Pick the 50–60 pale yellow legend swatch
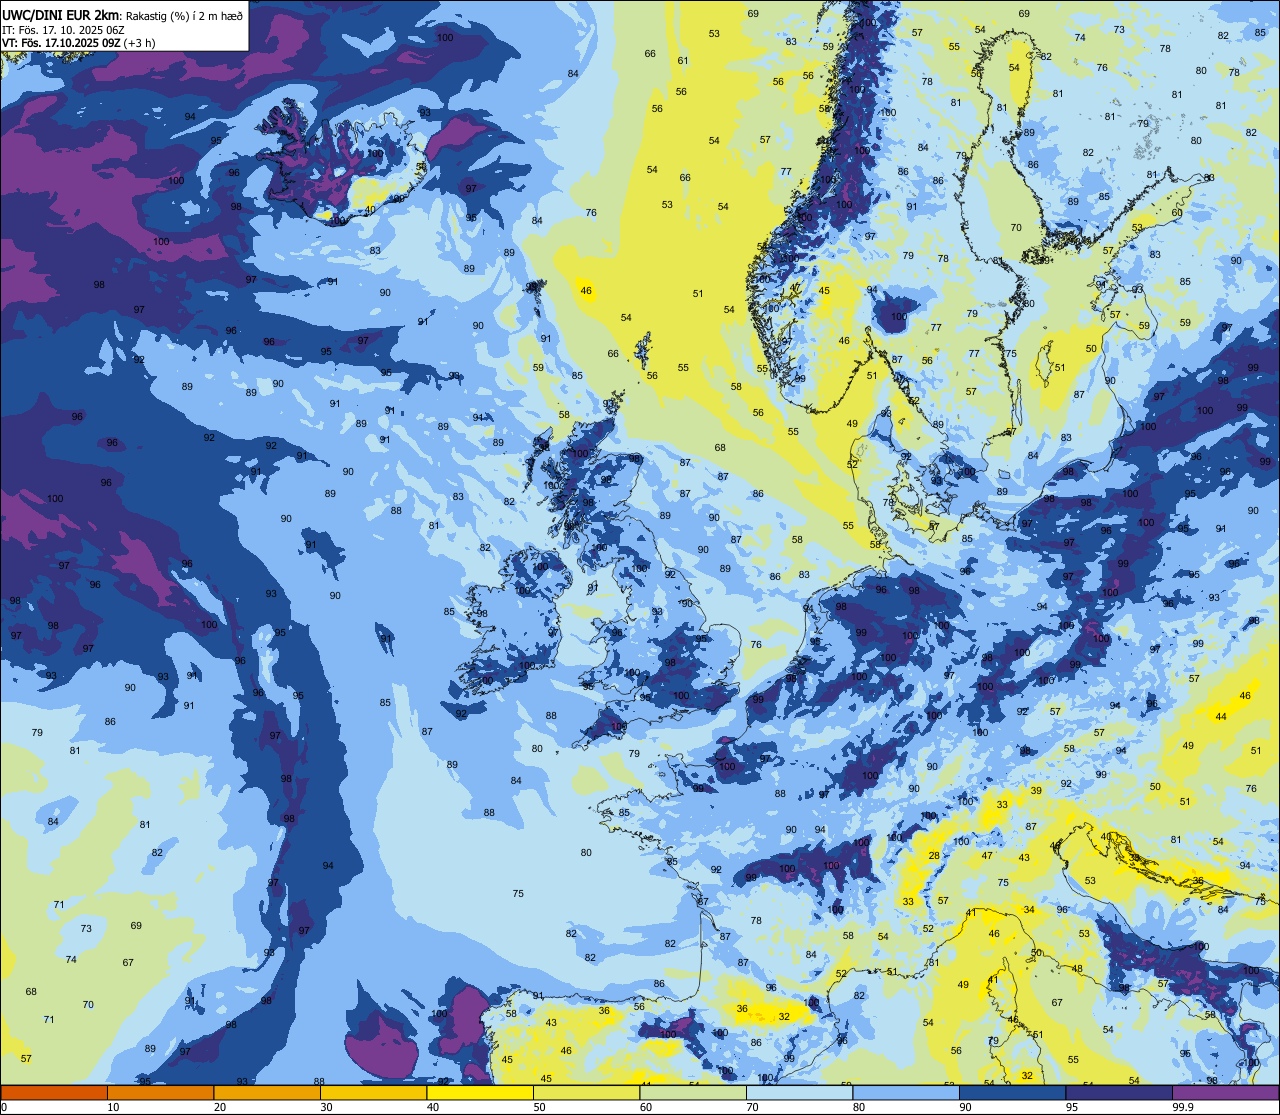Viewport: 1280px width, 1115px height. pos(586,1092)
